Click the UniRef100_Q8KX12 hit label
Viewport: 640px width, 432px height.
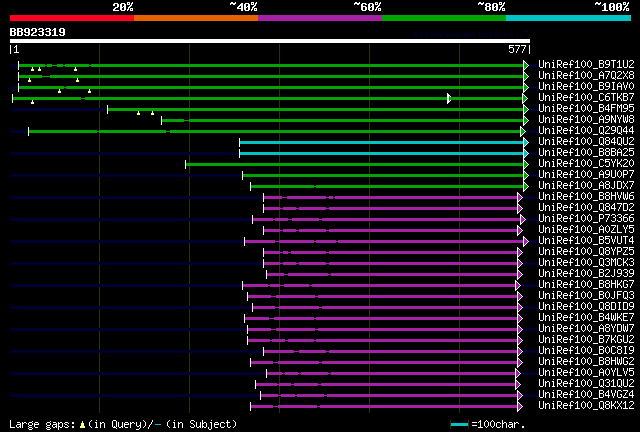point(586,406)
